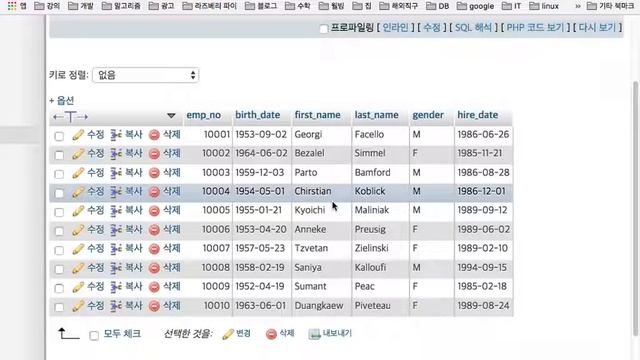The height and width of the screenshot is (360, 640).
Task: Click the first_name cell Kyoichi
Action: [x=310, y=210]
